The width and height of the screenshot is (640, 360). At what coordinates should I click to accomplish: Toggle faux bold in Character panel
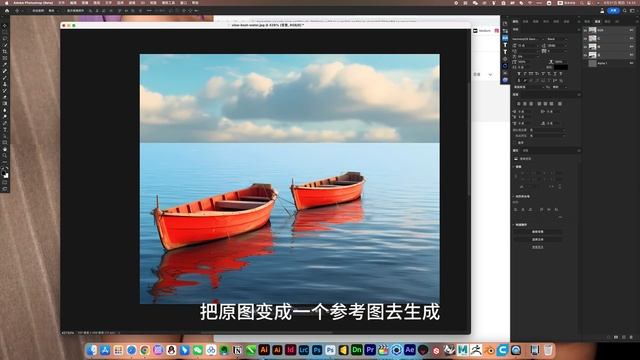(519, 74)
